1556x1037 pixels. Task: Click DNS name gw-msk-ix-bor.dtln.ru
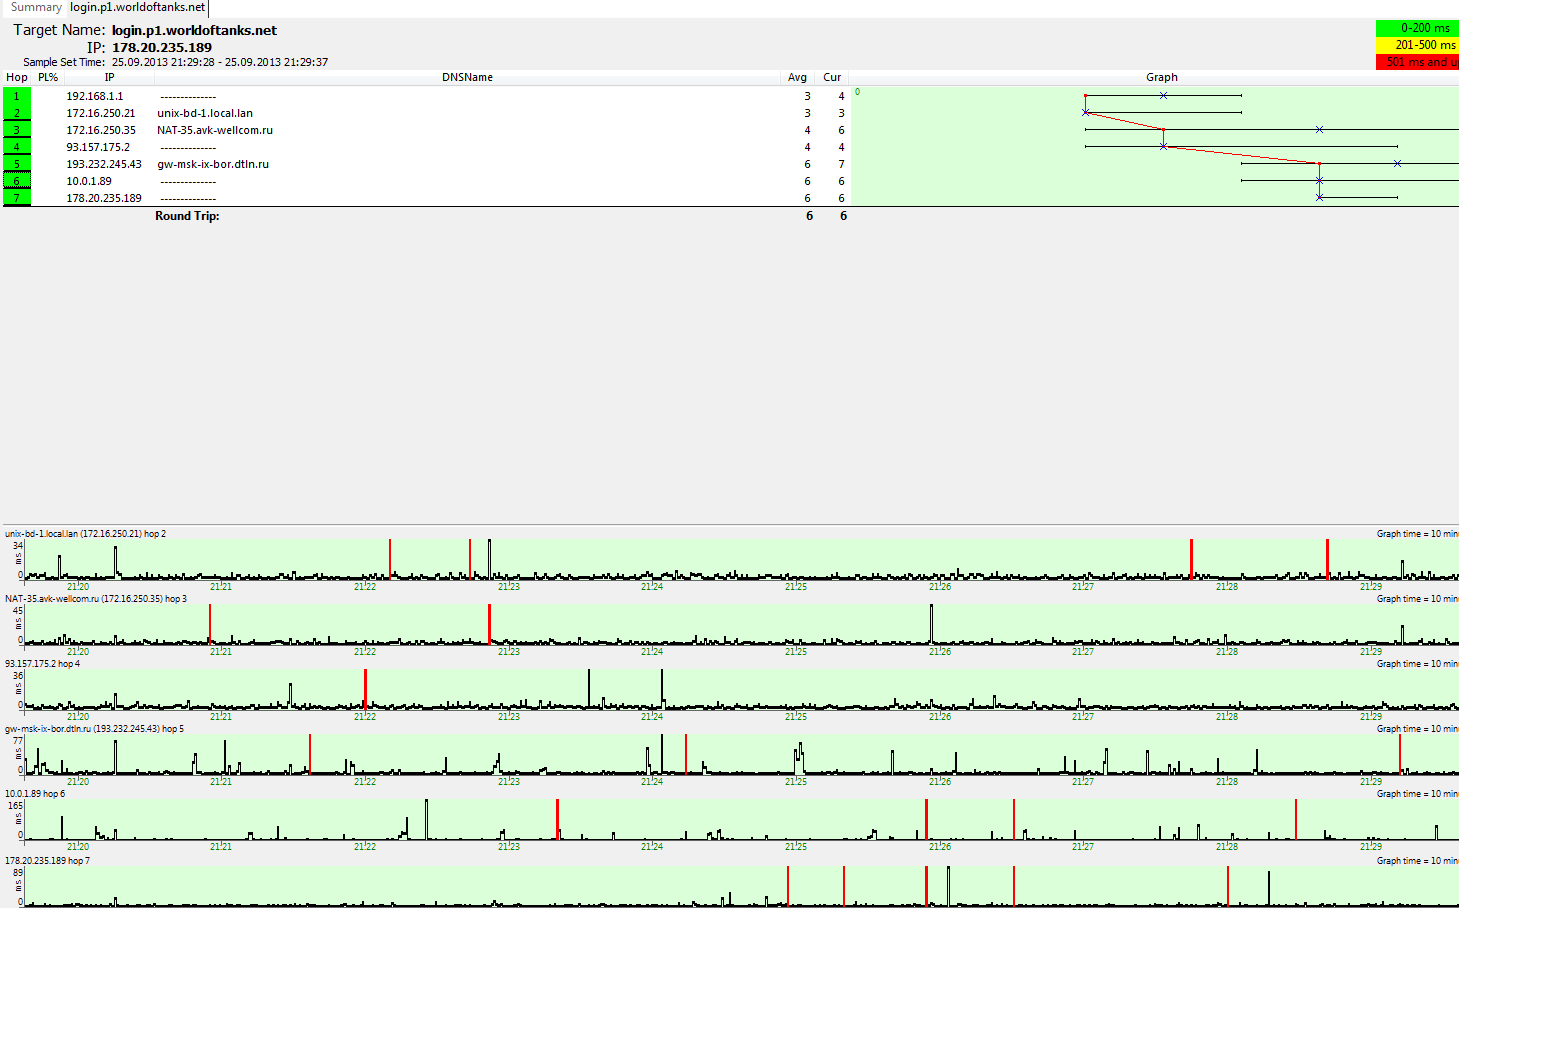pyautogui.click(x=213, y=164)
